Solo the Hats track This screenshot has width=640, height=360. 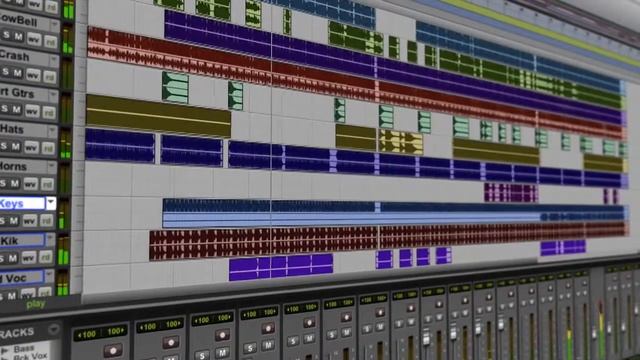(x=4, y=145)
